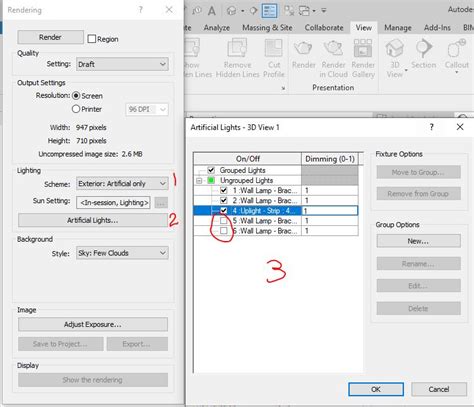Enable the Region checkbox
The width and height of the screenshot is (474, 407).
92,39
